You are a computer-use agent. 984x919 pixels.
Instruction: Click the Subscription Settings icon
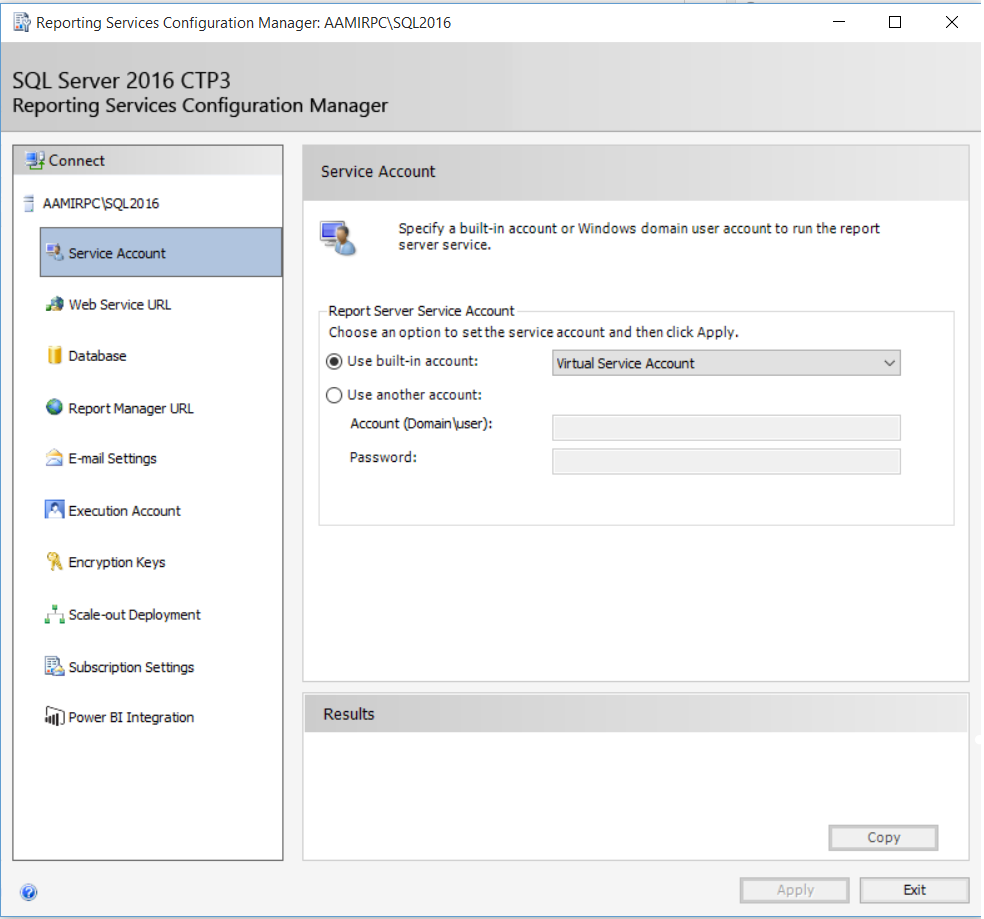(55, 666)
